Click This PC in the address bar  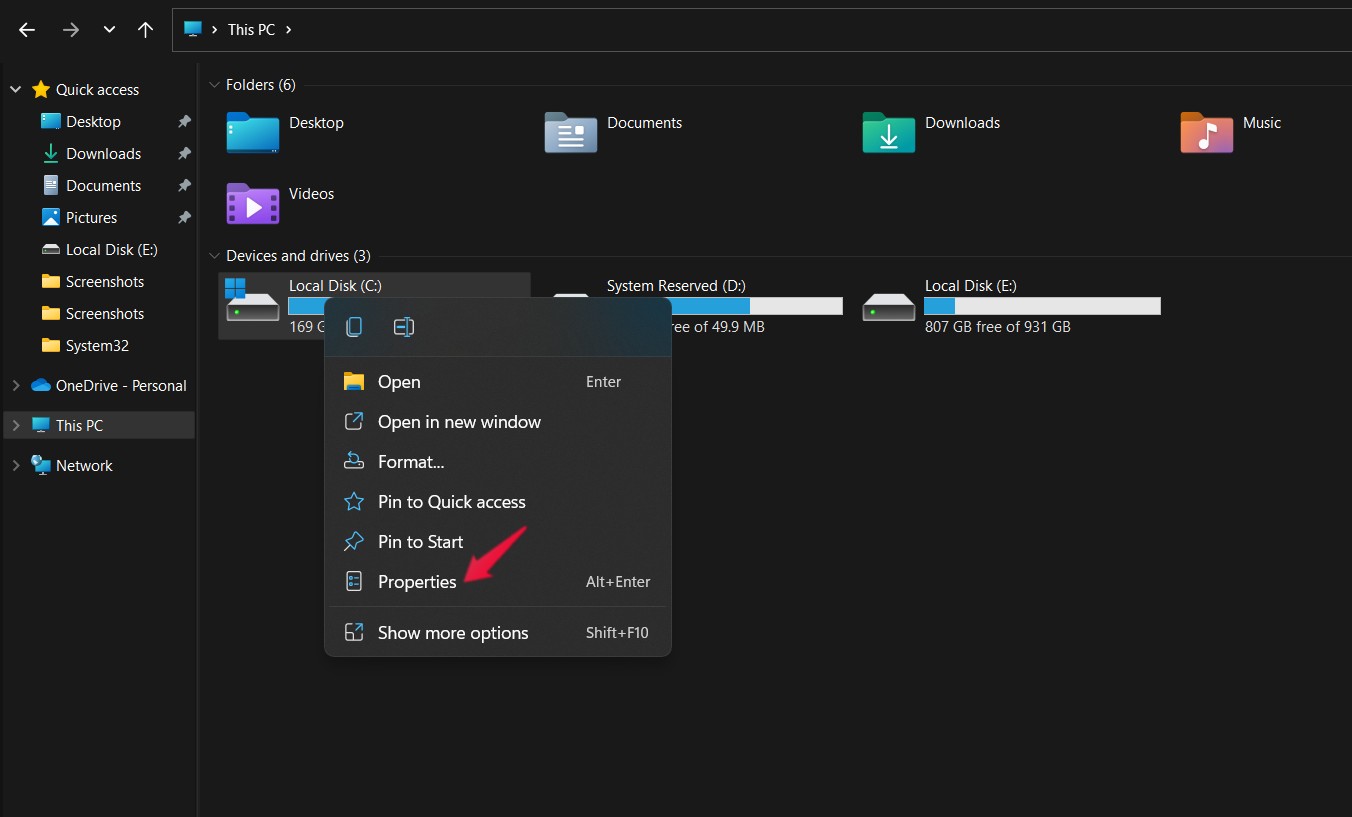click(251, 30)
